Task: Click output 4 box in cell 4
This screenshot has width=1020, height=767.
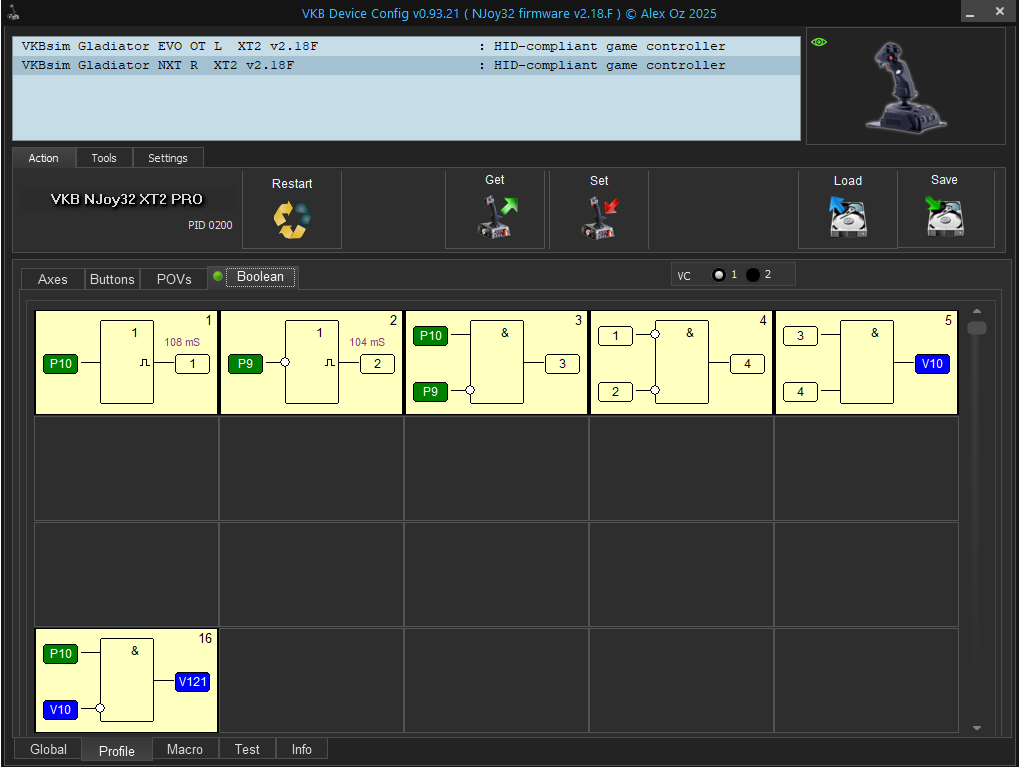Action: [747, 364]
